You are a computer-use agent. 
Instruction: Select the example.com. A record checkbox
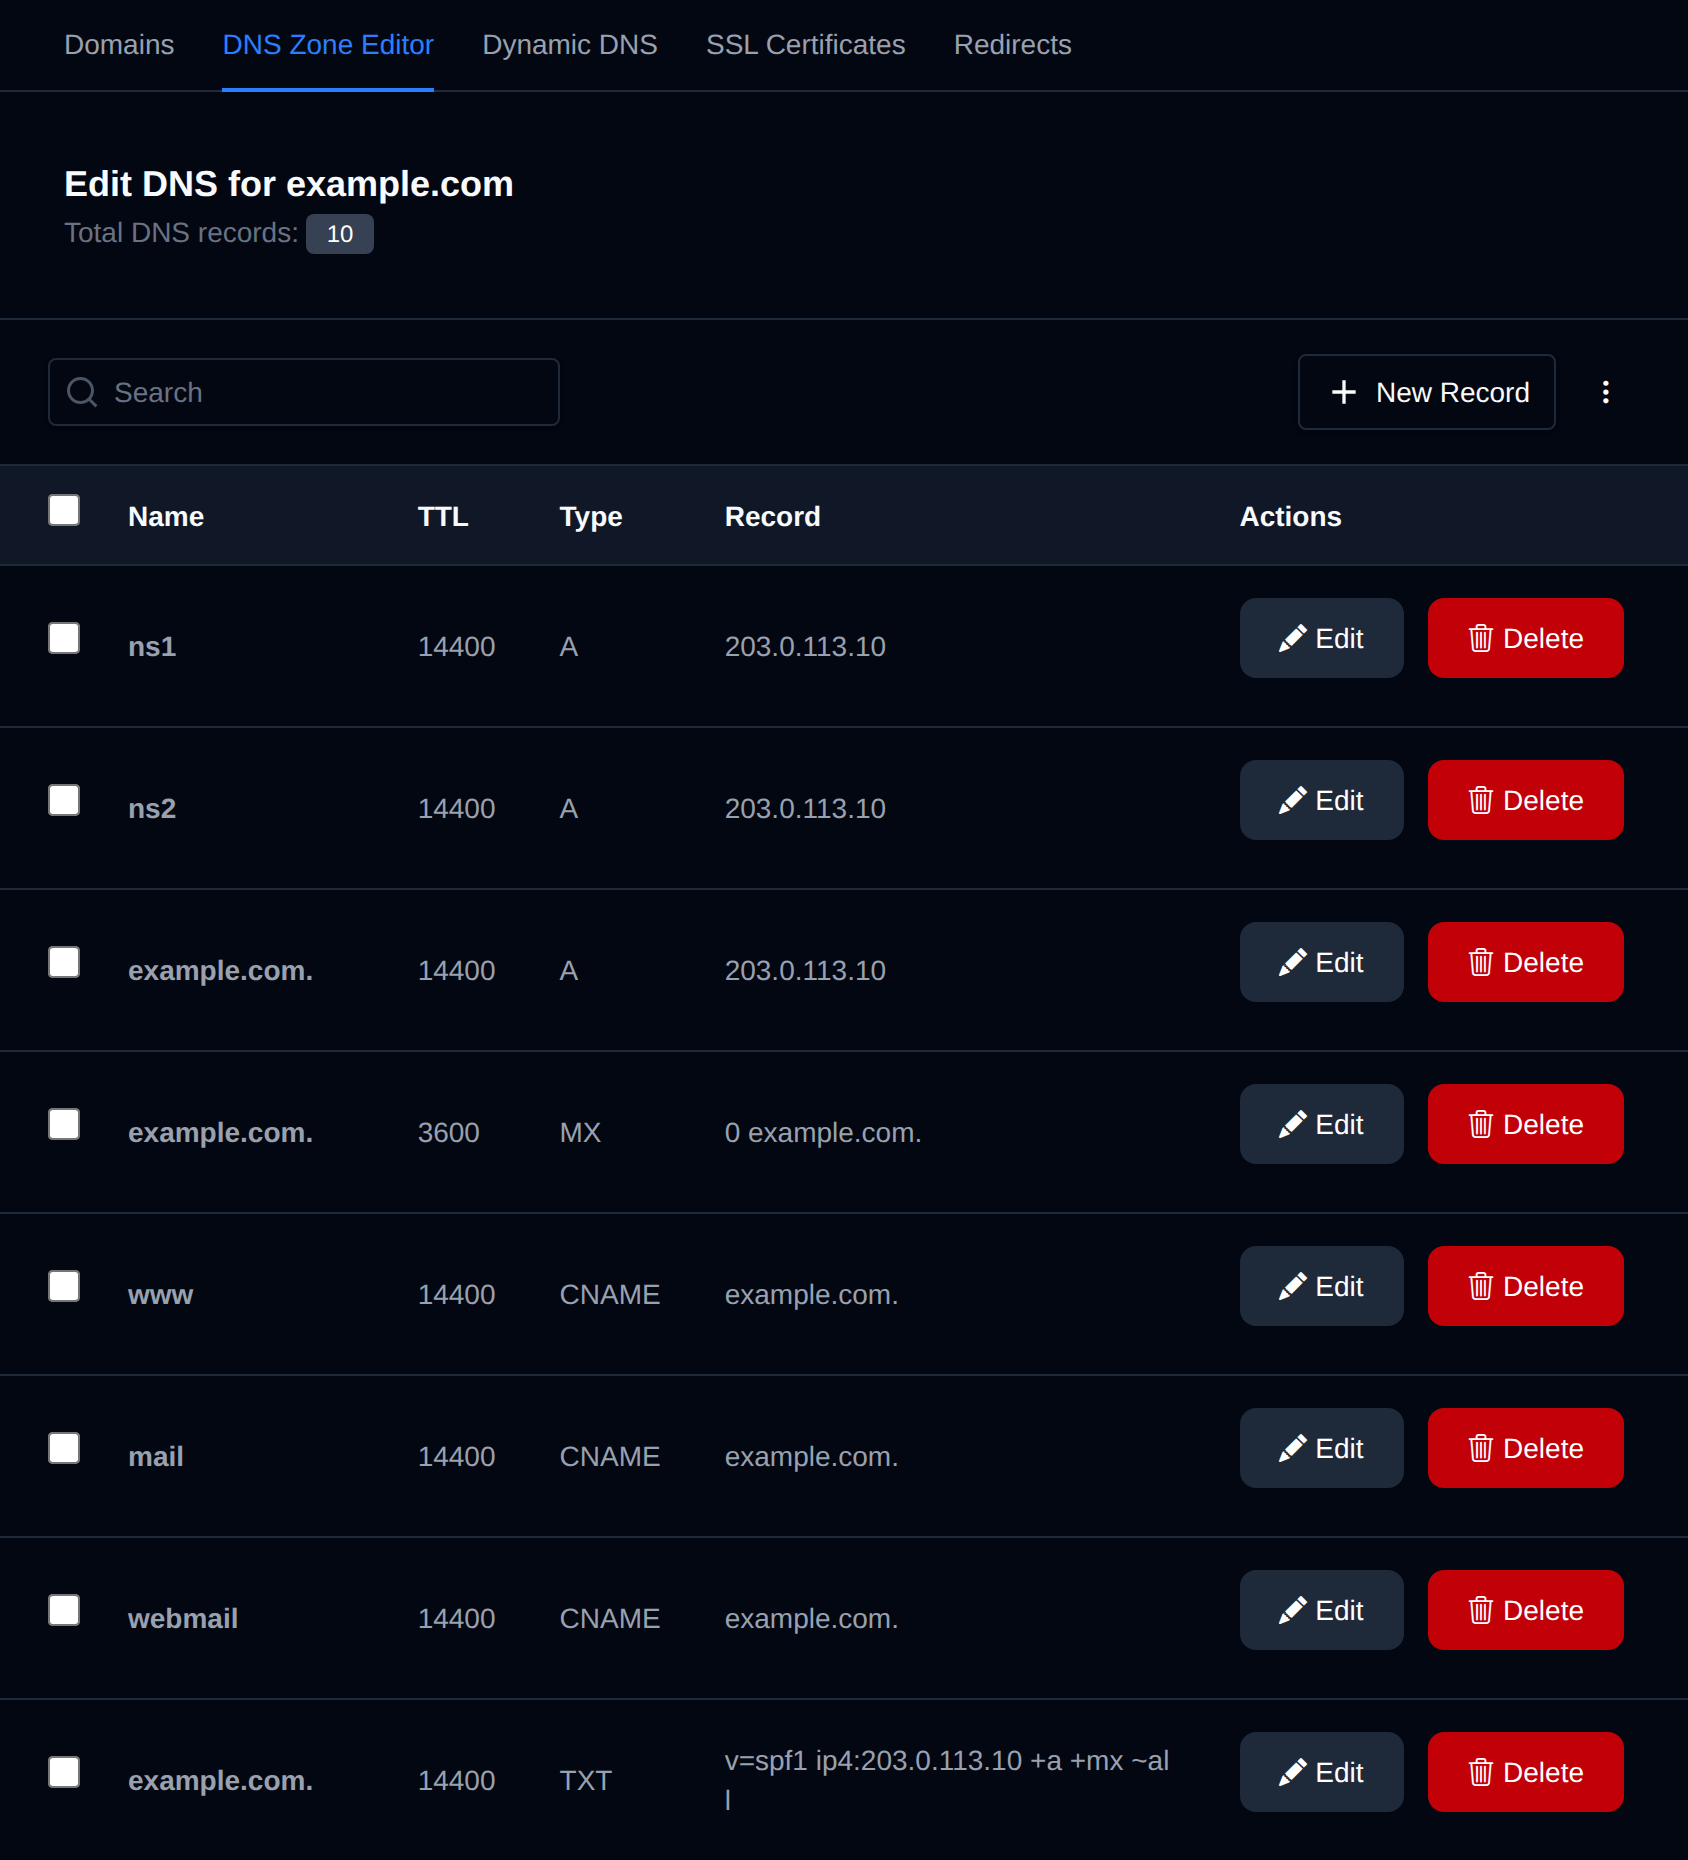64,962
